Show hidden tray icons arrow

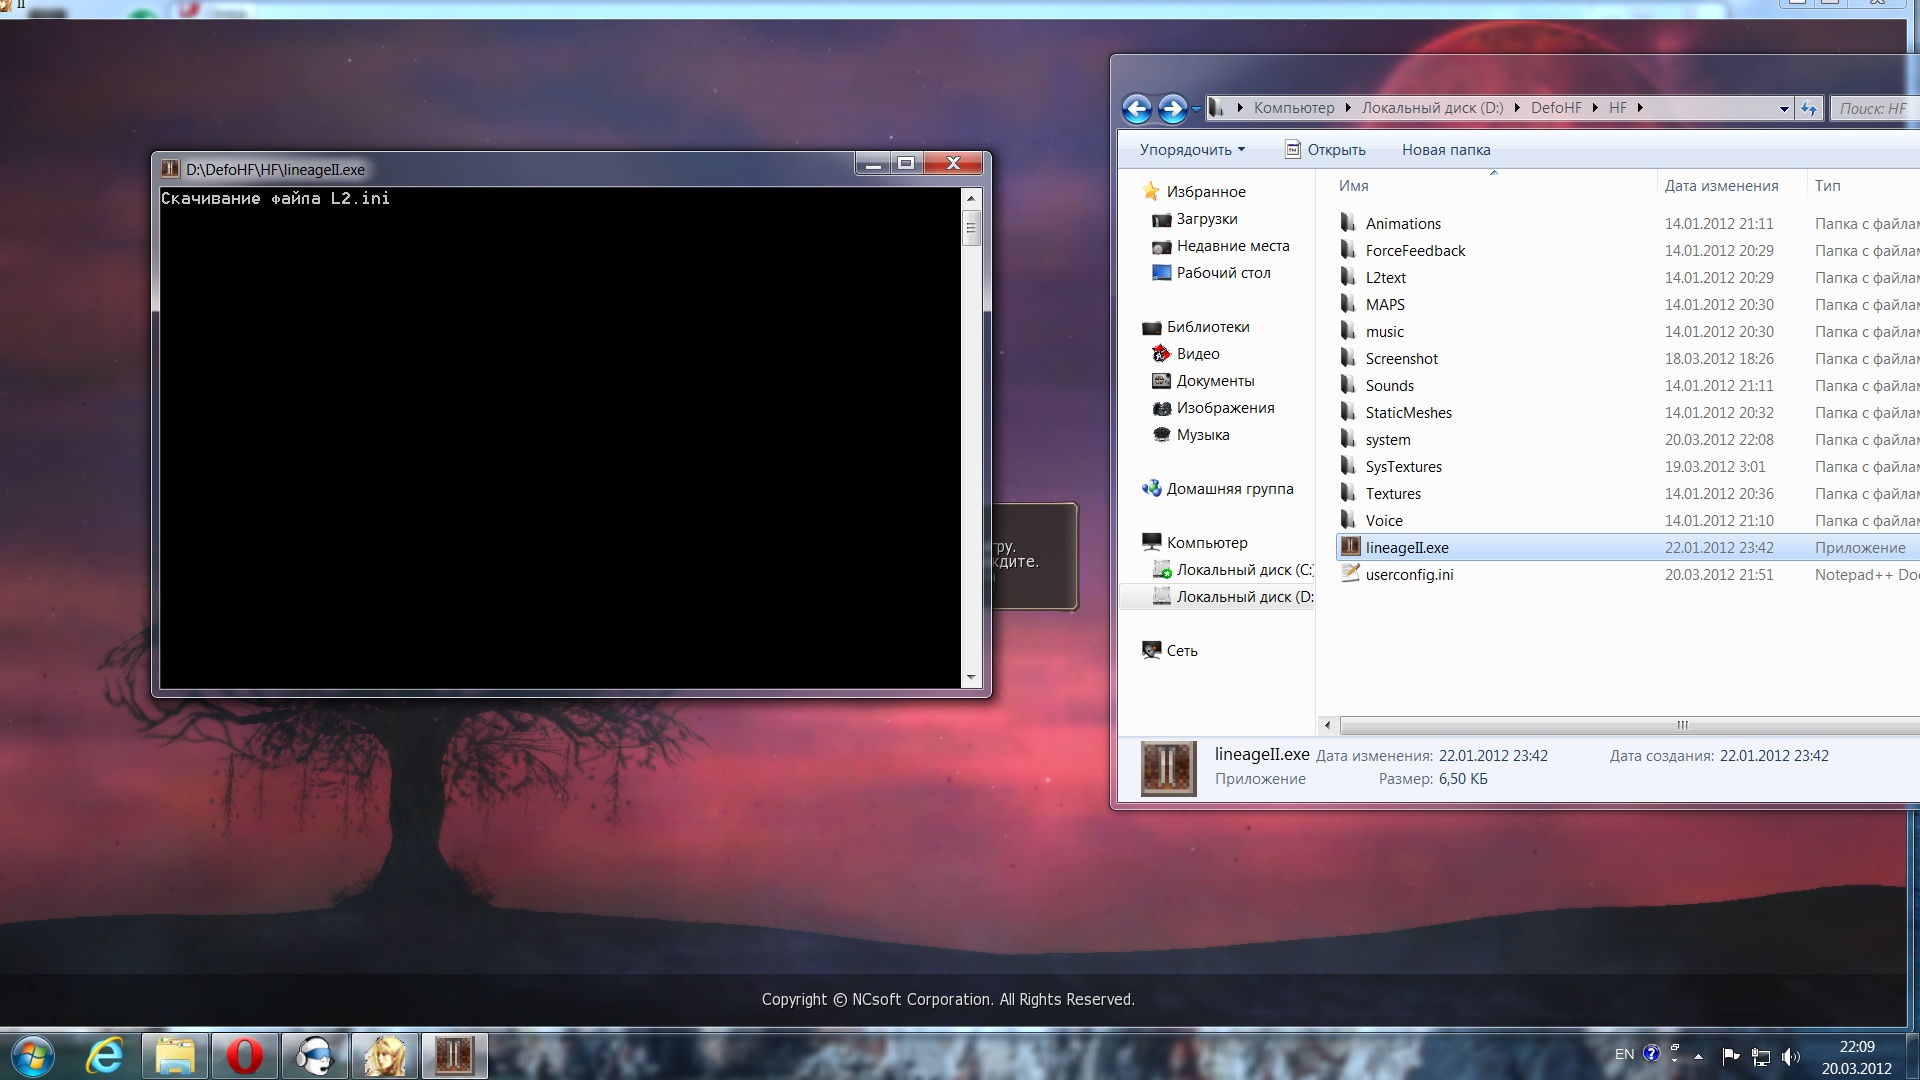(x=1698, y=1056)
